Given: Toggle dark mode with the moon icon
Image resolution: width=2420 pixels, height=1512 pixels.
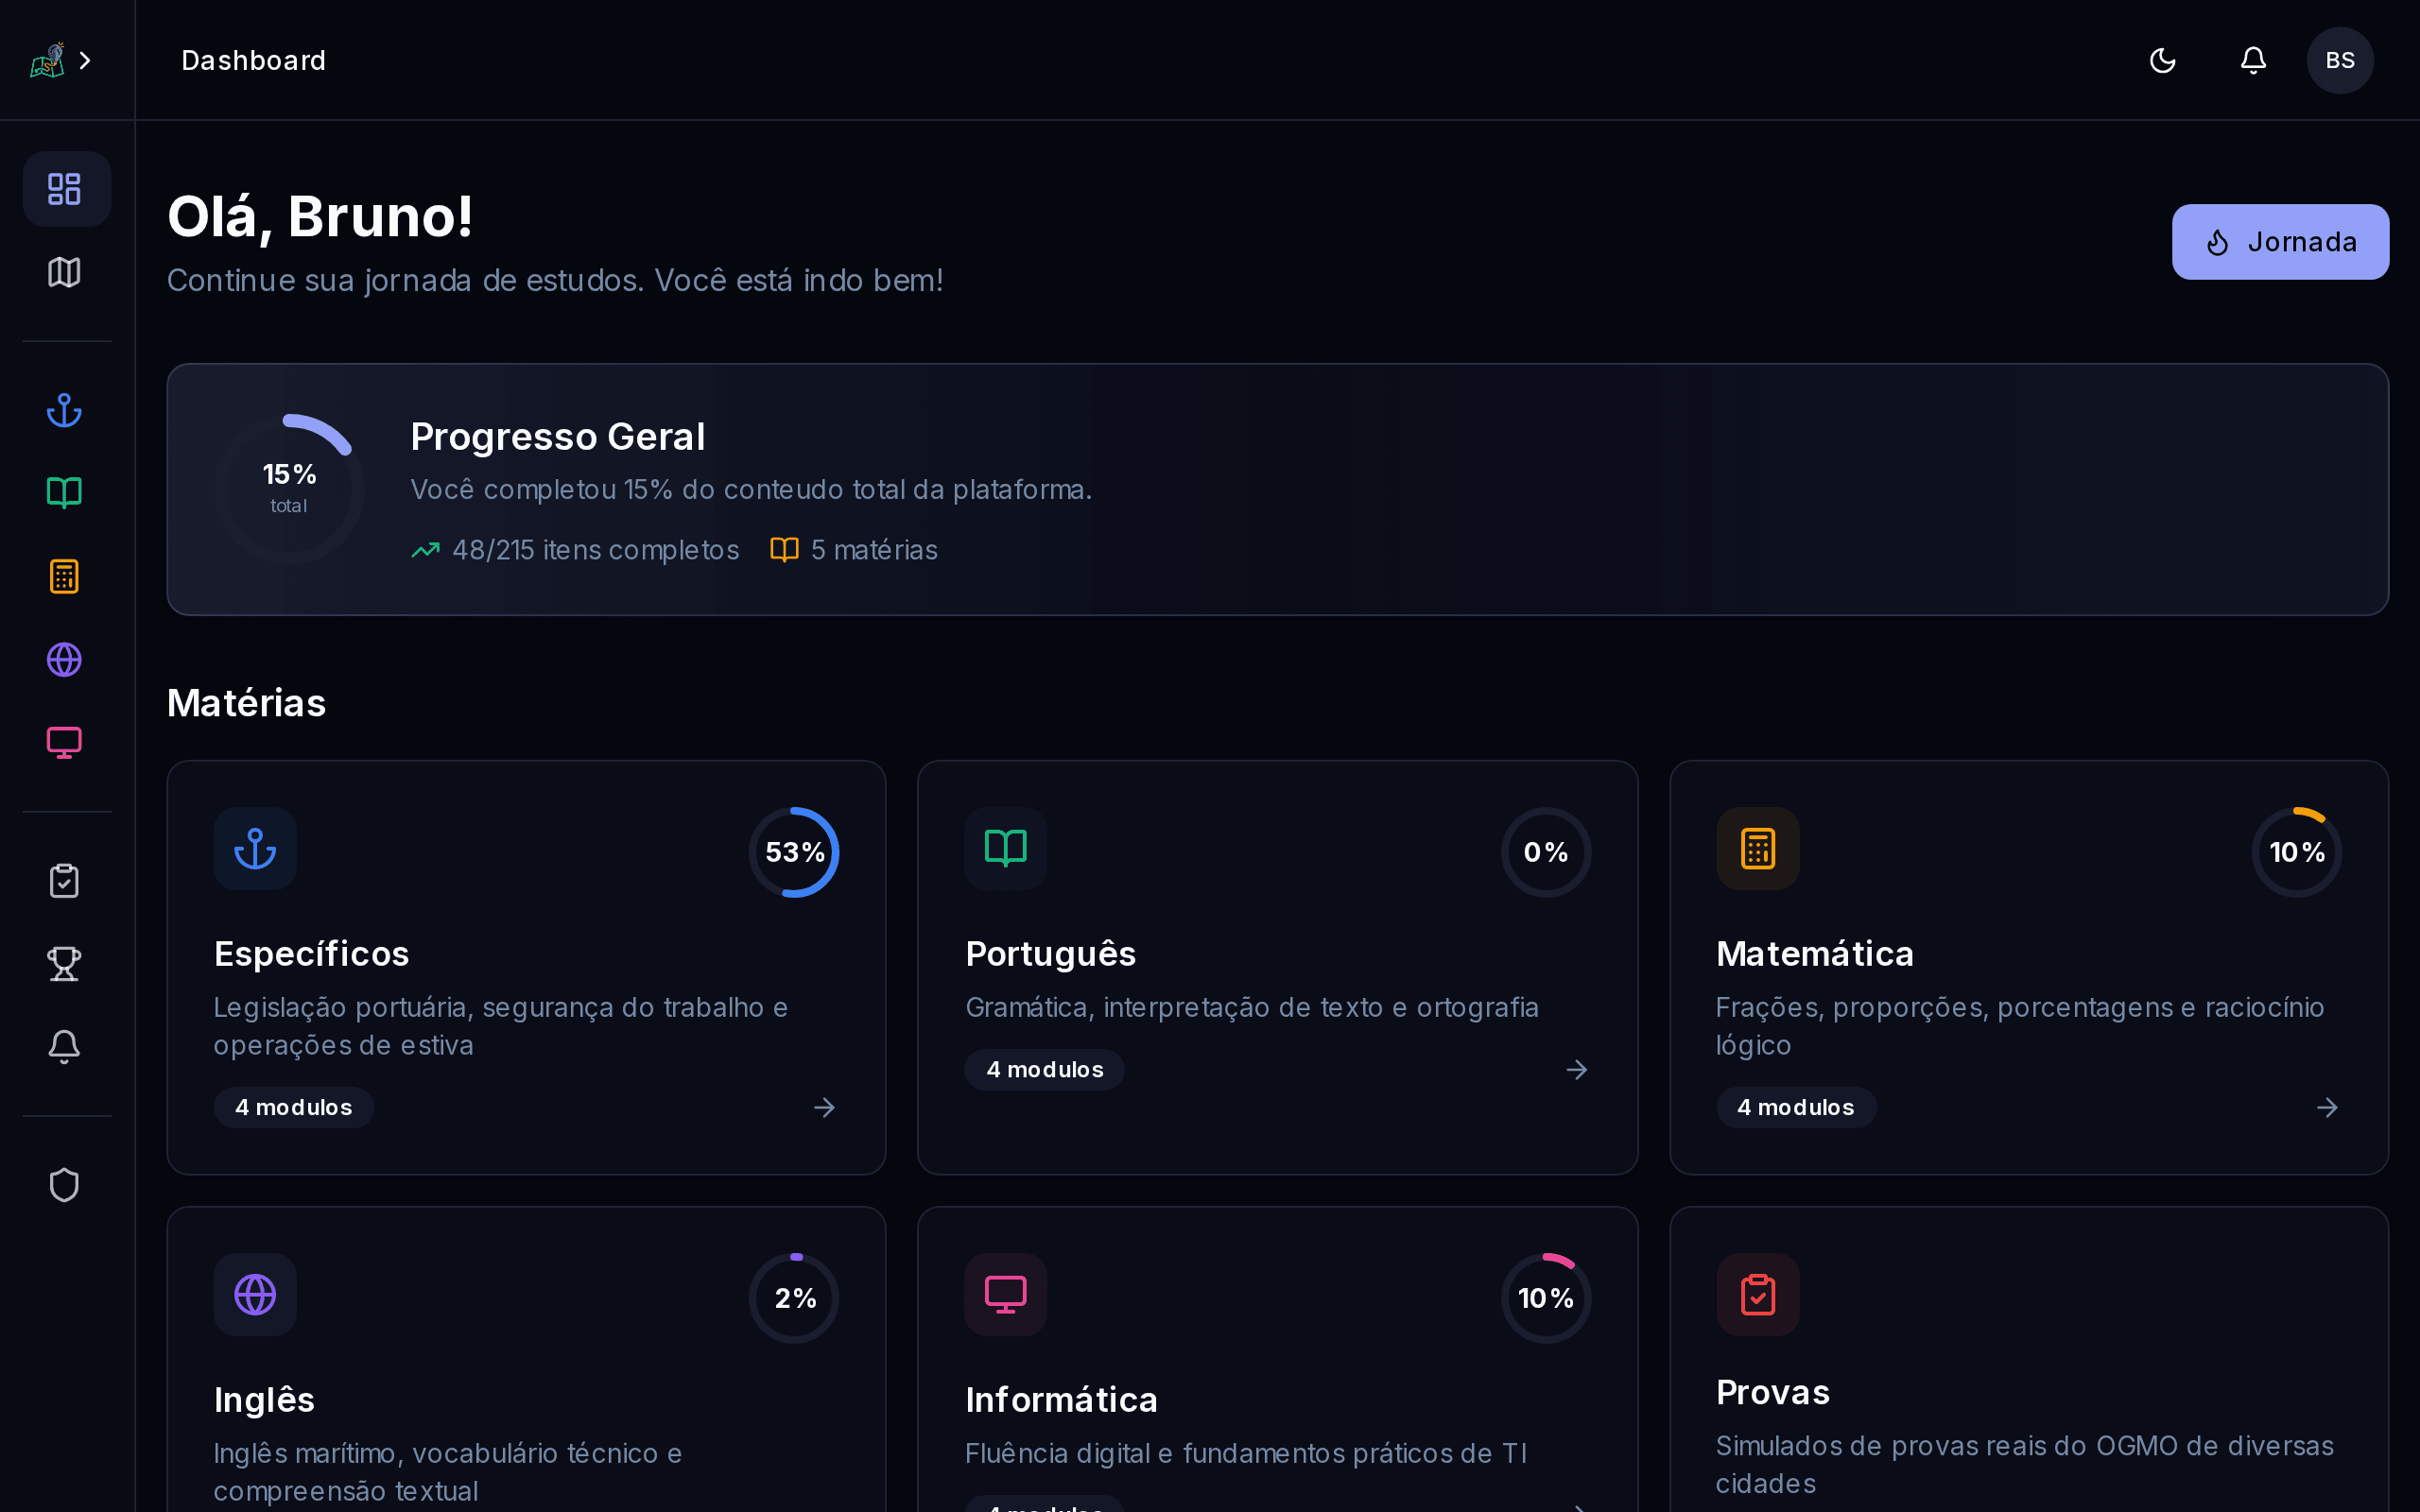Looking at the screenshot, I should [x=2162, y=60].
